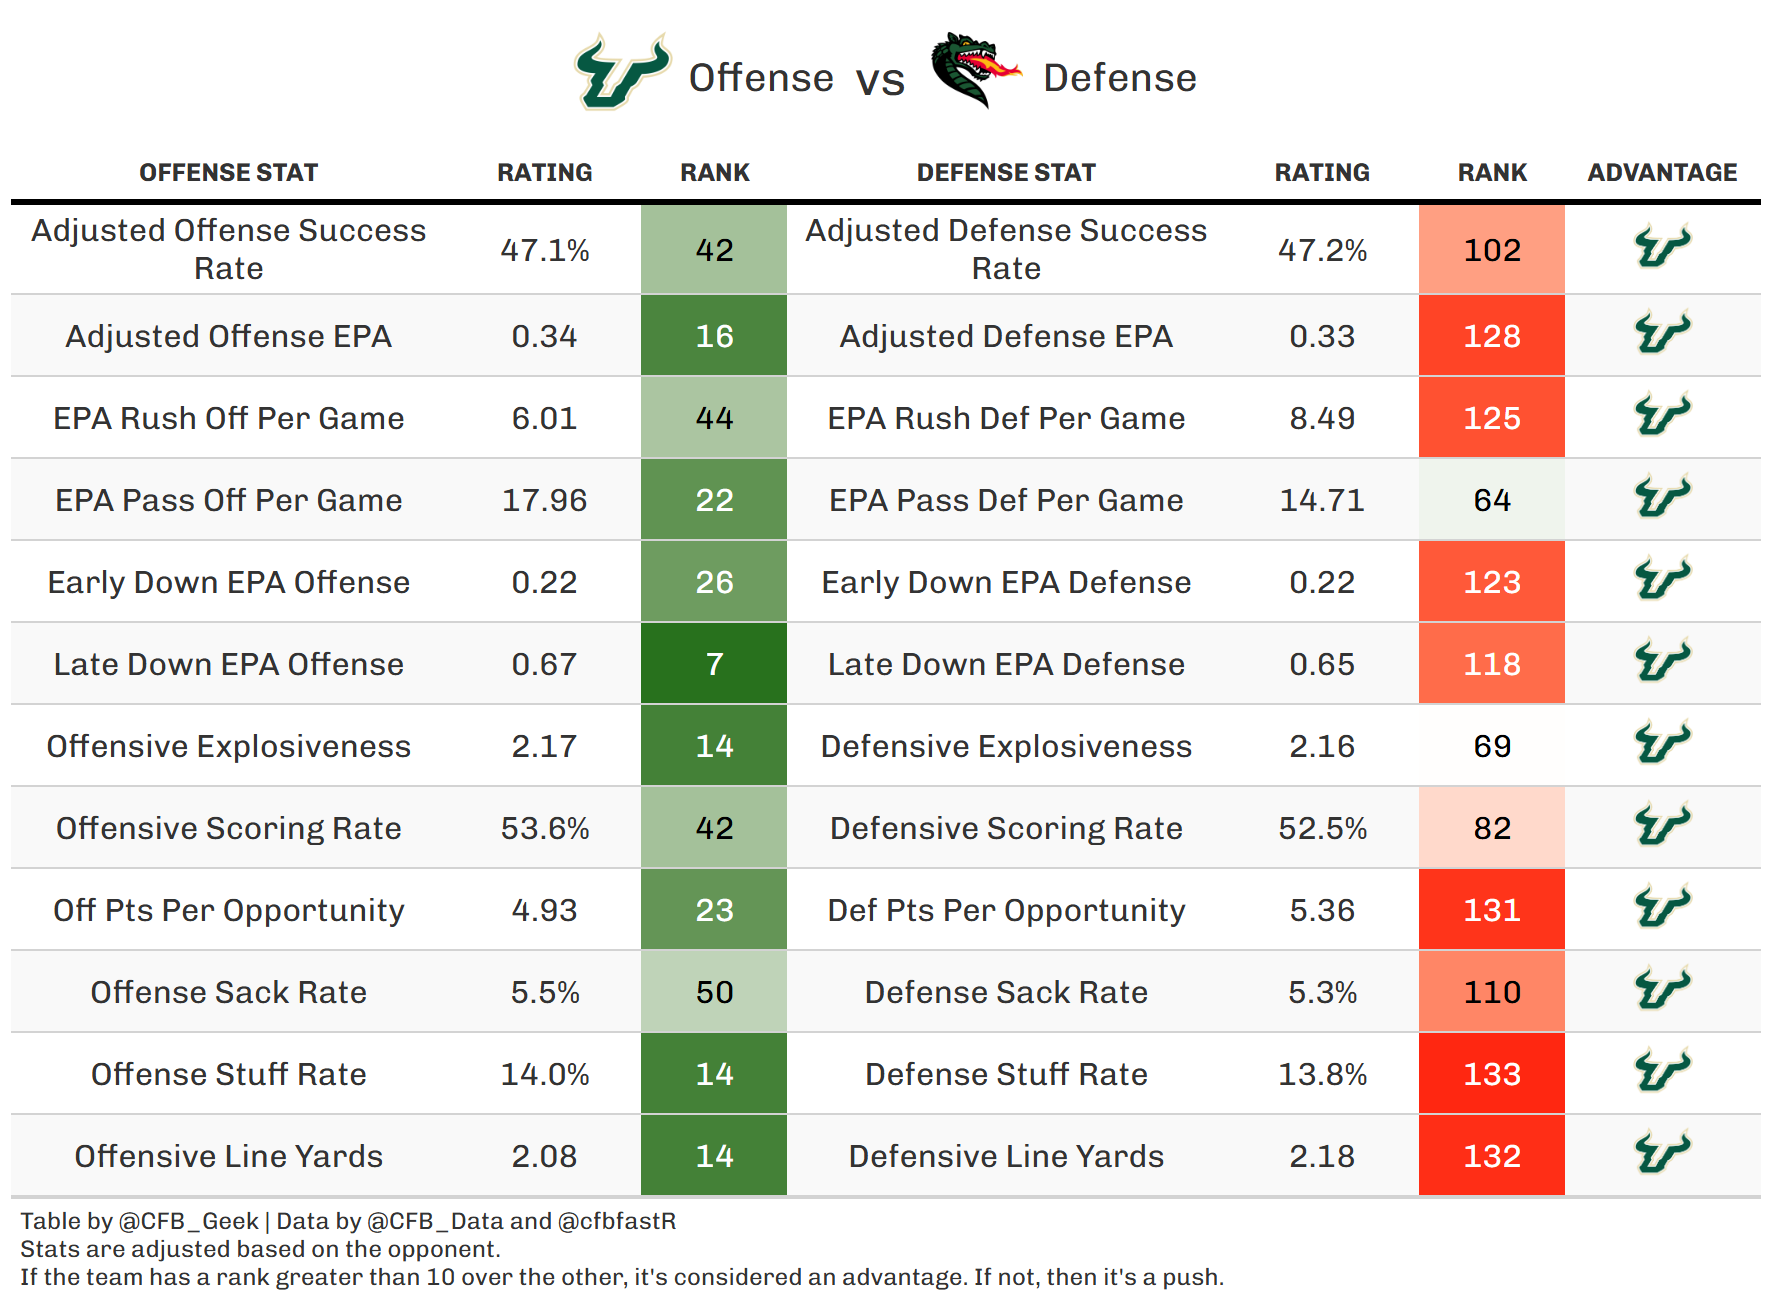
Task: Select the advantage icon for Late Down EPA Offense
Action: tap(1661, 662)
